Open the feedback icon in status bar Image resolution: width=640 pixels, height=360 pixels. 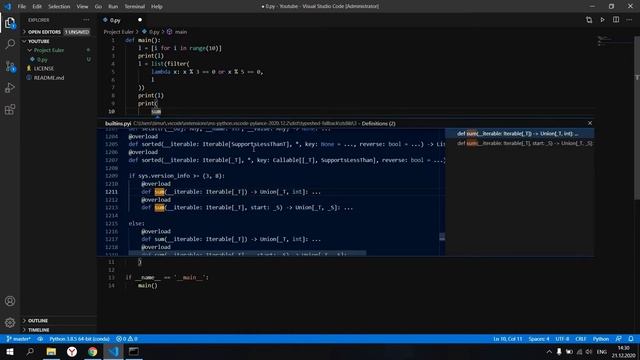coord(619,339)
